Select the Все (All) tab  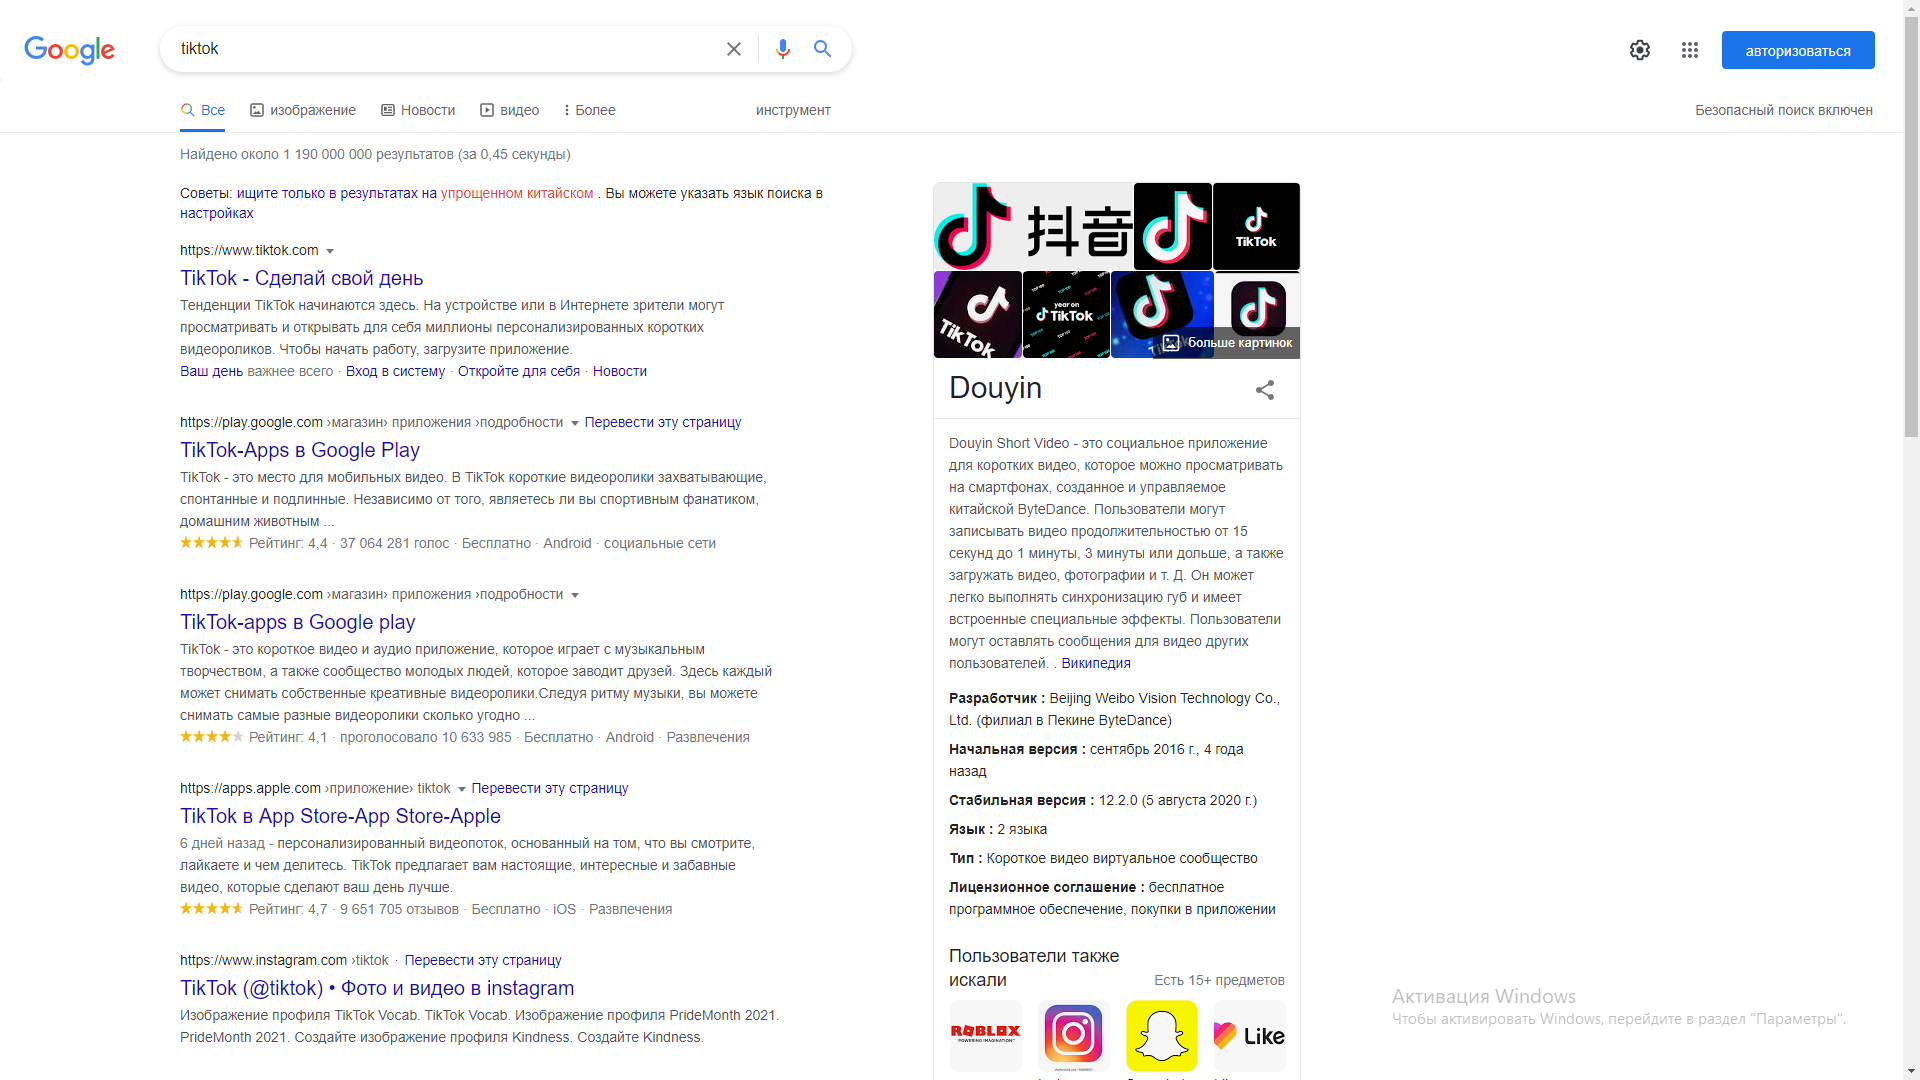click(x=202, y=110)
